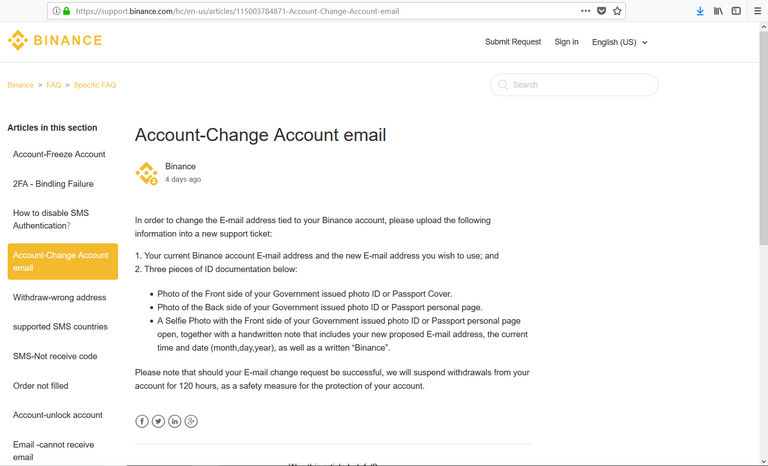Image resolution: width=768 pixels, height=466 pixels.
Task: Open supported SMS countries article
Action: [60, 327]
